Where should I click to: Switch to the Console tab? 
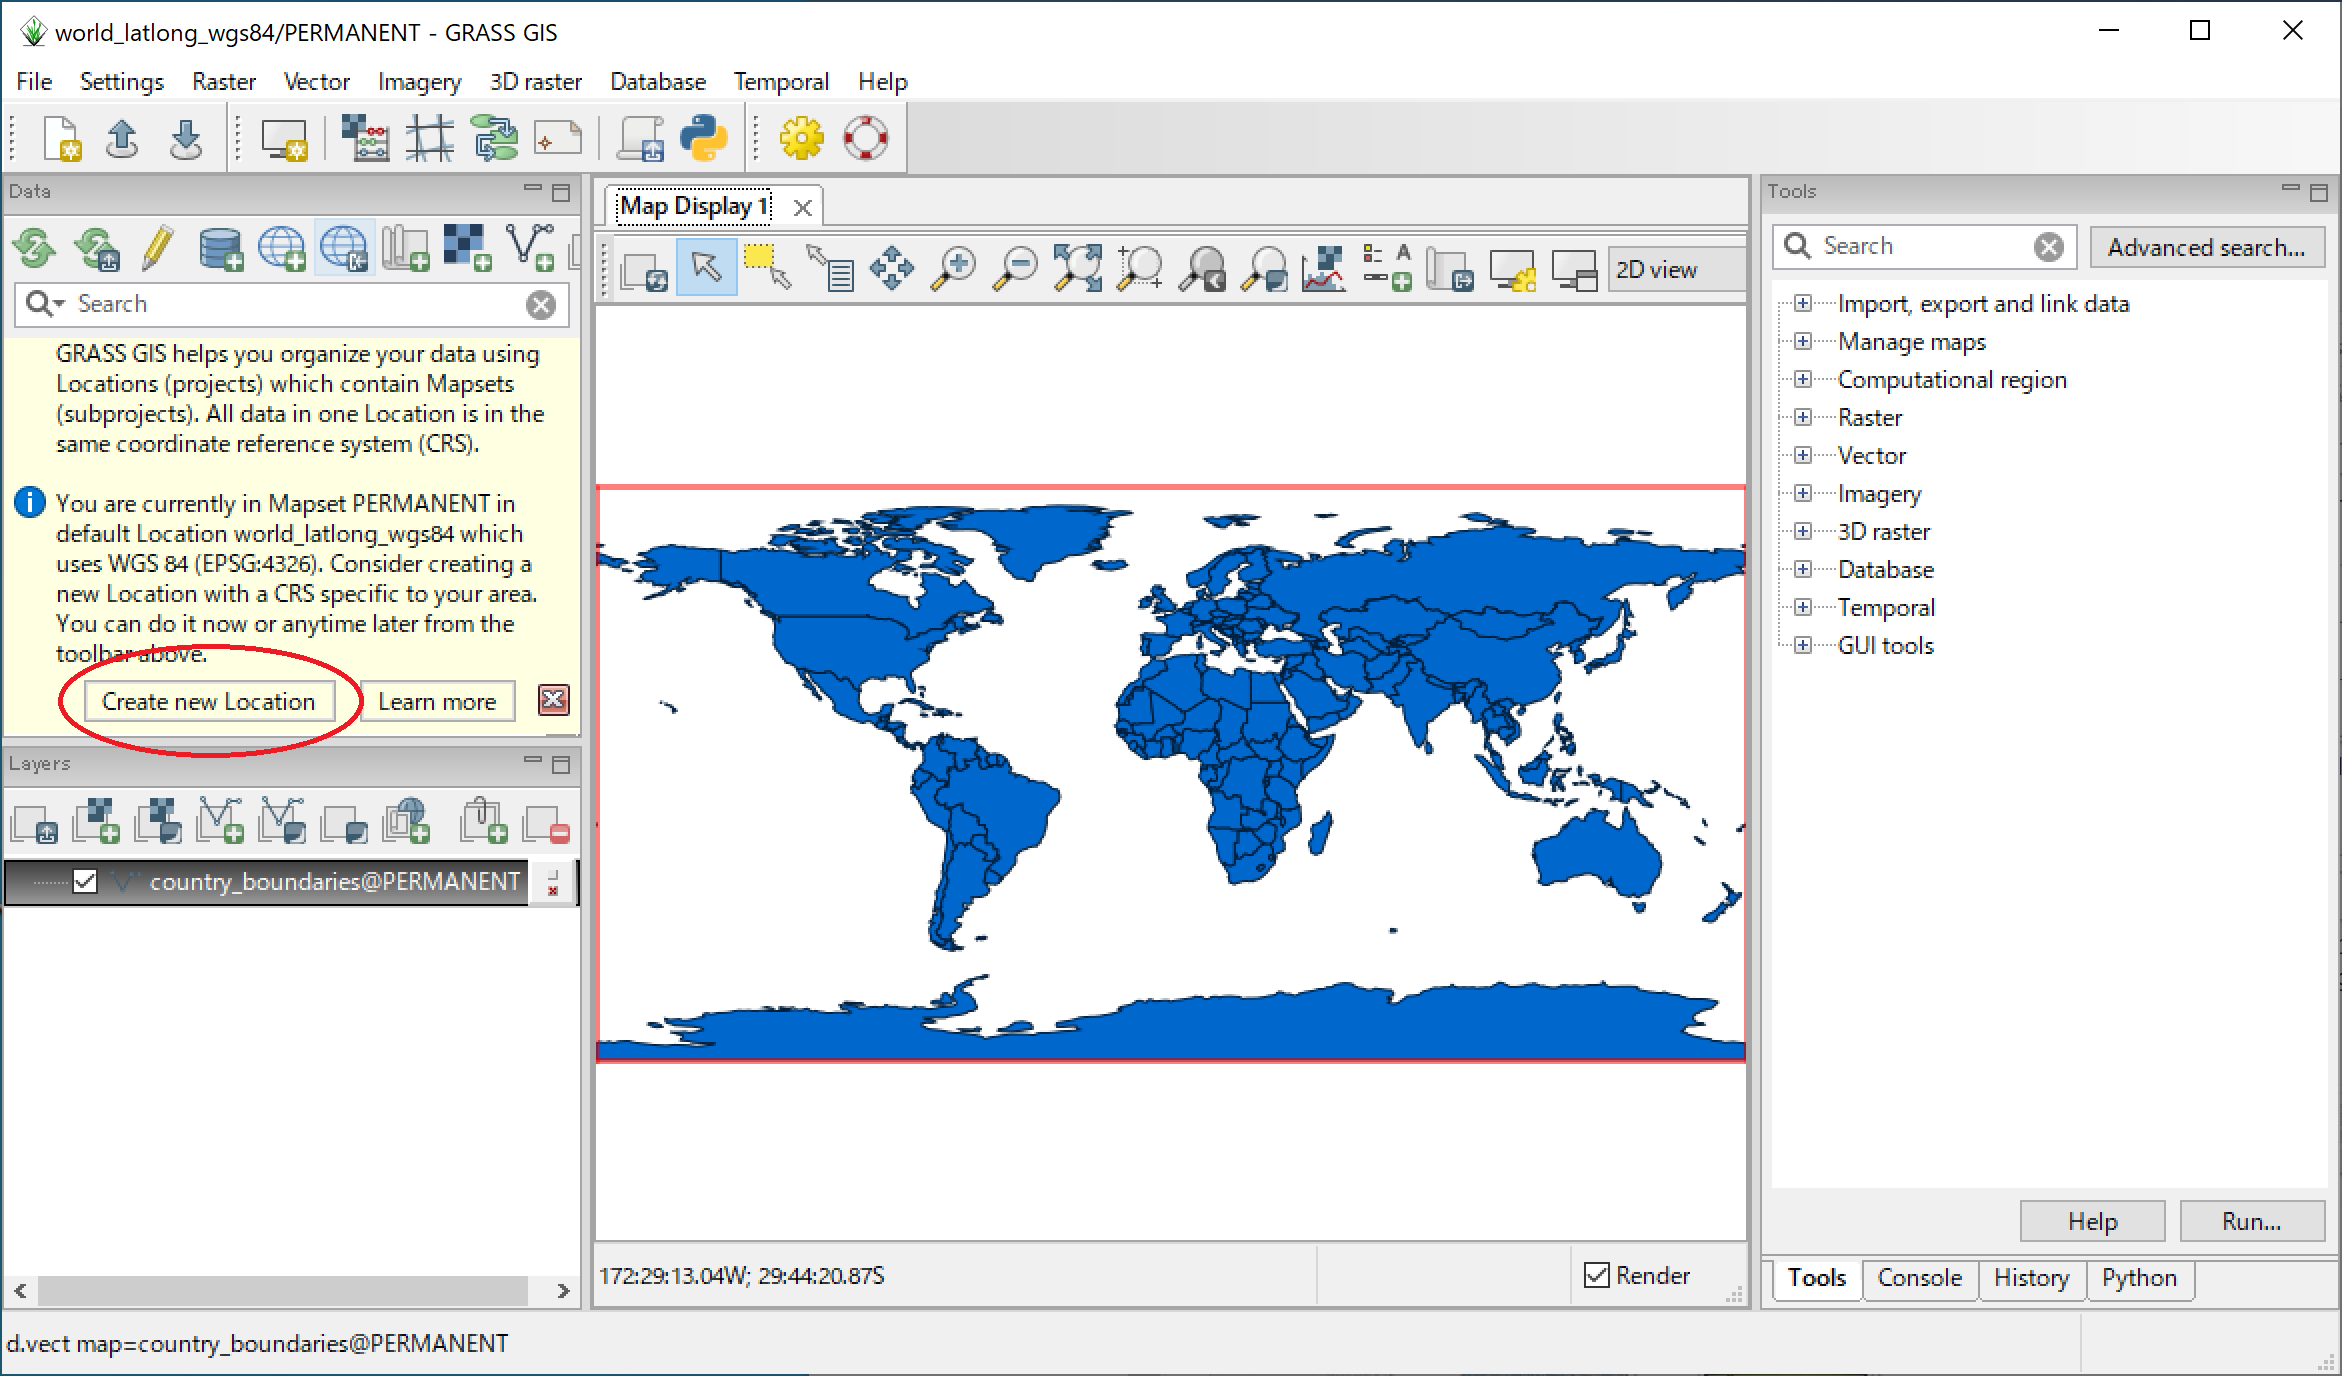click(1919, 1278)
